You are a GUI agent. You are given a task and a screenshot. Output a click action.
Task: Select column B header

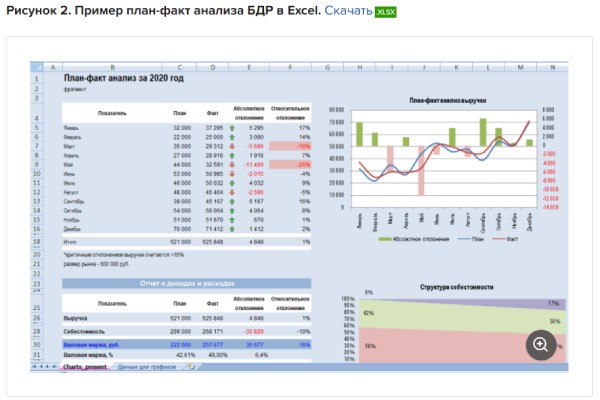tap(112, 67)
